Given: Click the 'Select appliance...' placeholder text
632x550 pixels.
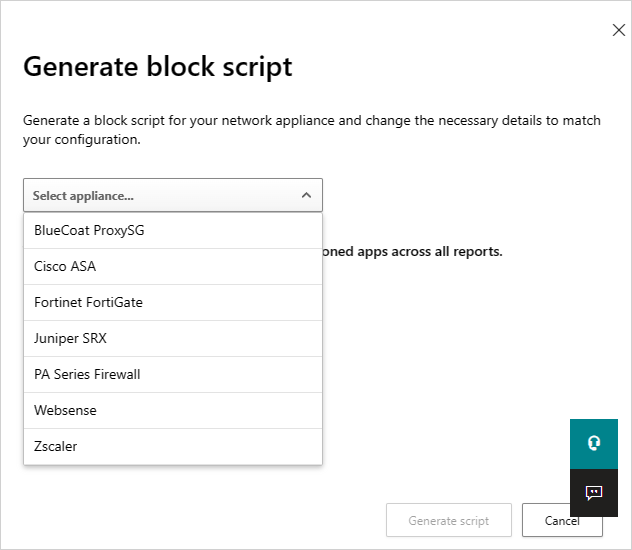Looking at the screenshot, I should point(84,196).
